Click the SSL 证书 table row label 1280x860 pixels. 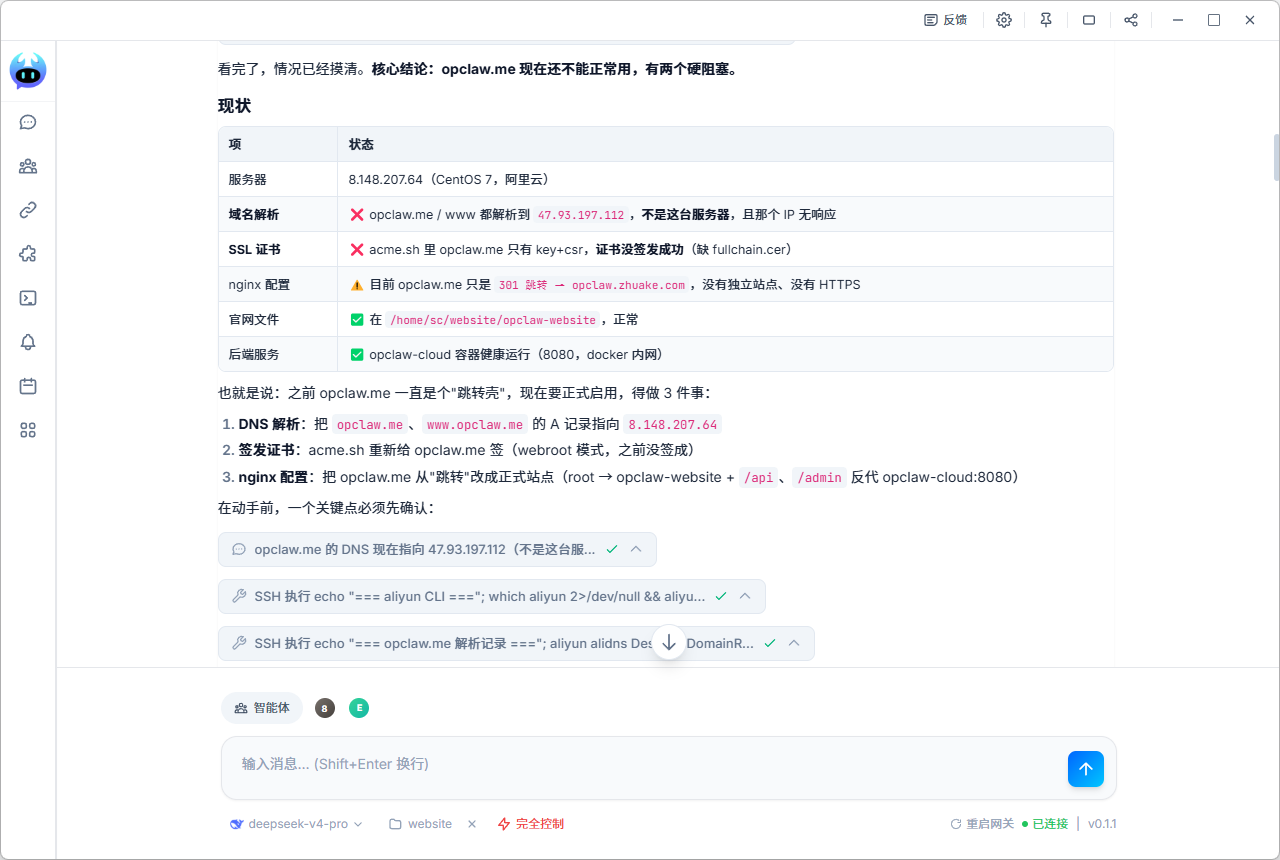tap(254, 250)
